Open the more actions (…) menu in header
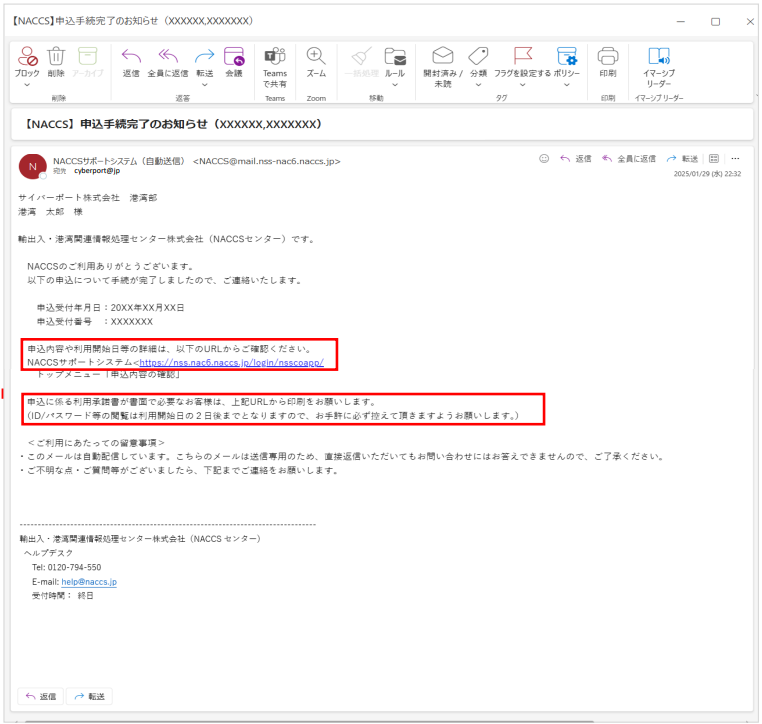Viewport: 762px width, 724px height. (735, 158)
